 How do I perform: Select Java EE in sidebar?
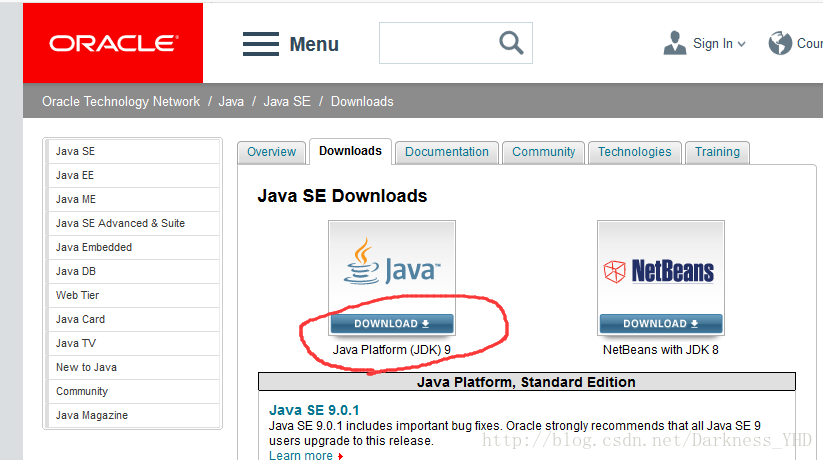coord(133,175)
